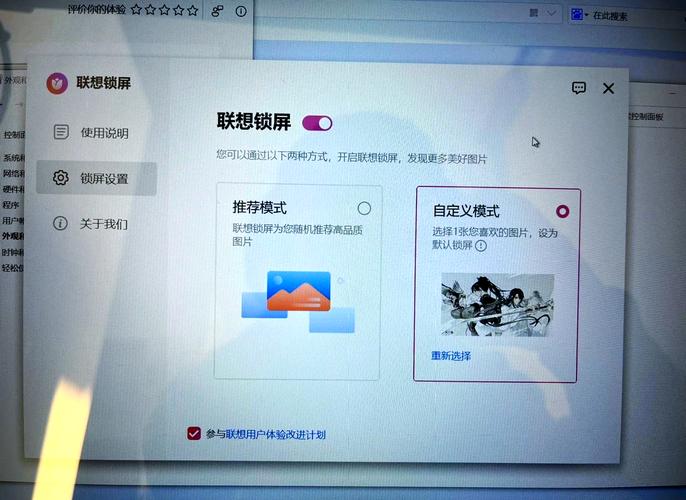Click the 自定义模式 card title
The image size is (686, 500).
466,211
